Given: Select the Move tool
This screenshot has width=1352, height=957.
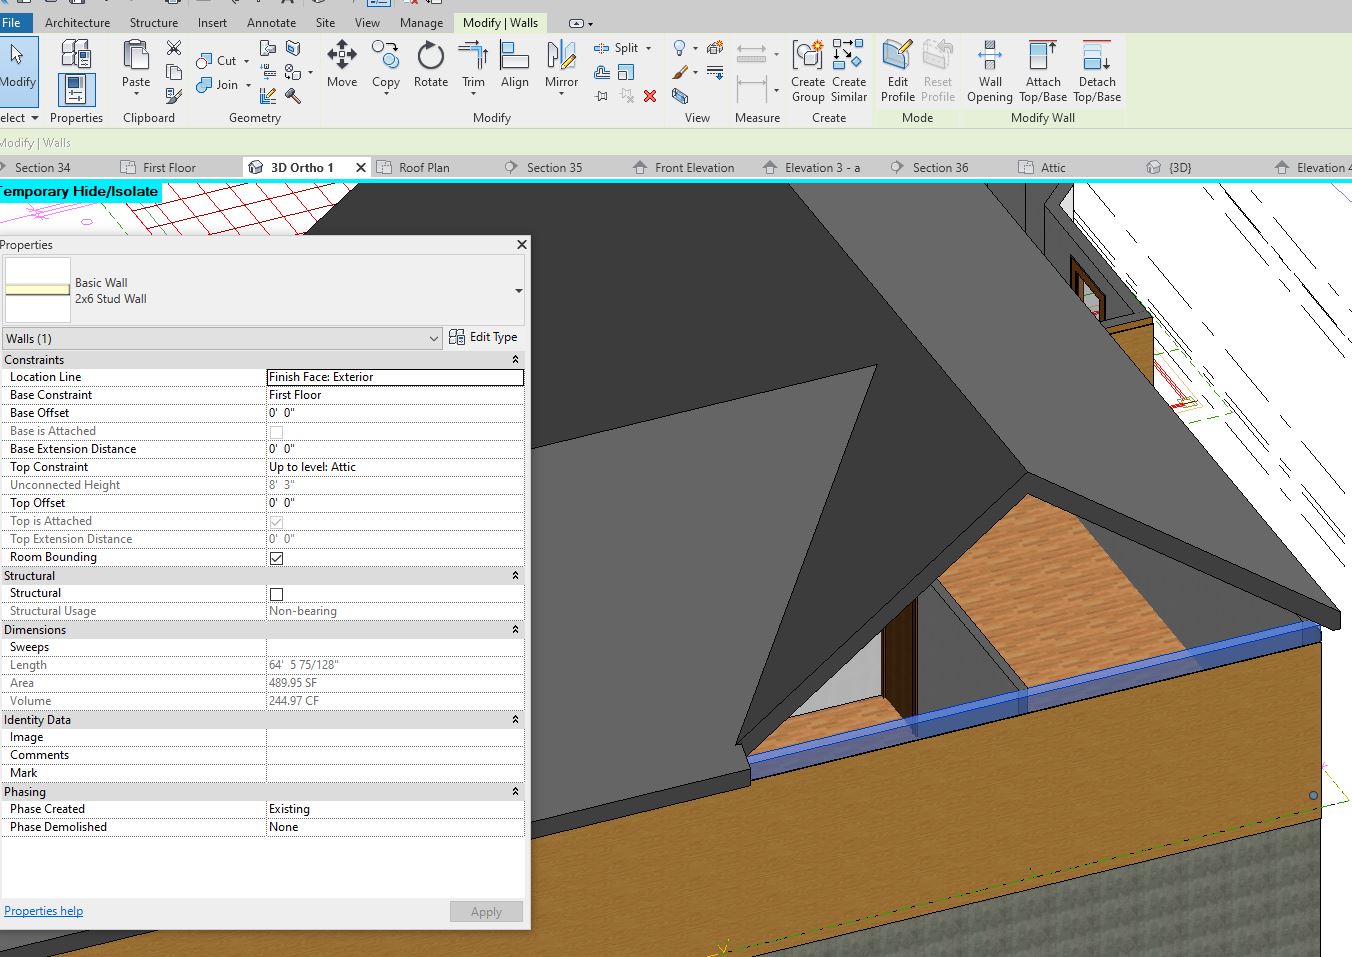Looking at the screenshot, I should [342, 66].
